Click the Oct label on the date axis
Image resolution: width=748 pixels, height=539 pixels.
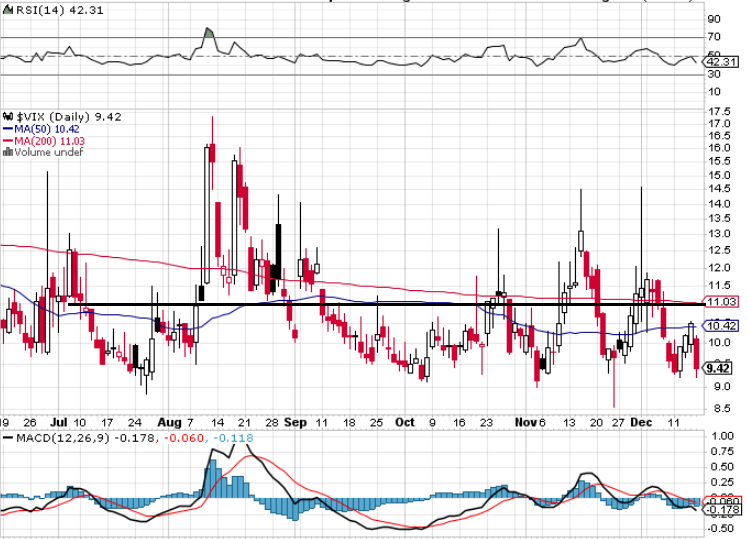click(x=404, y=422)
